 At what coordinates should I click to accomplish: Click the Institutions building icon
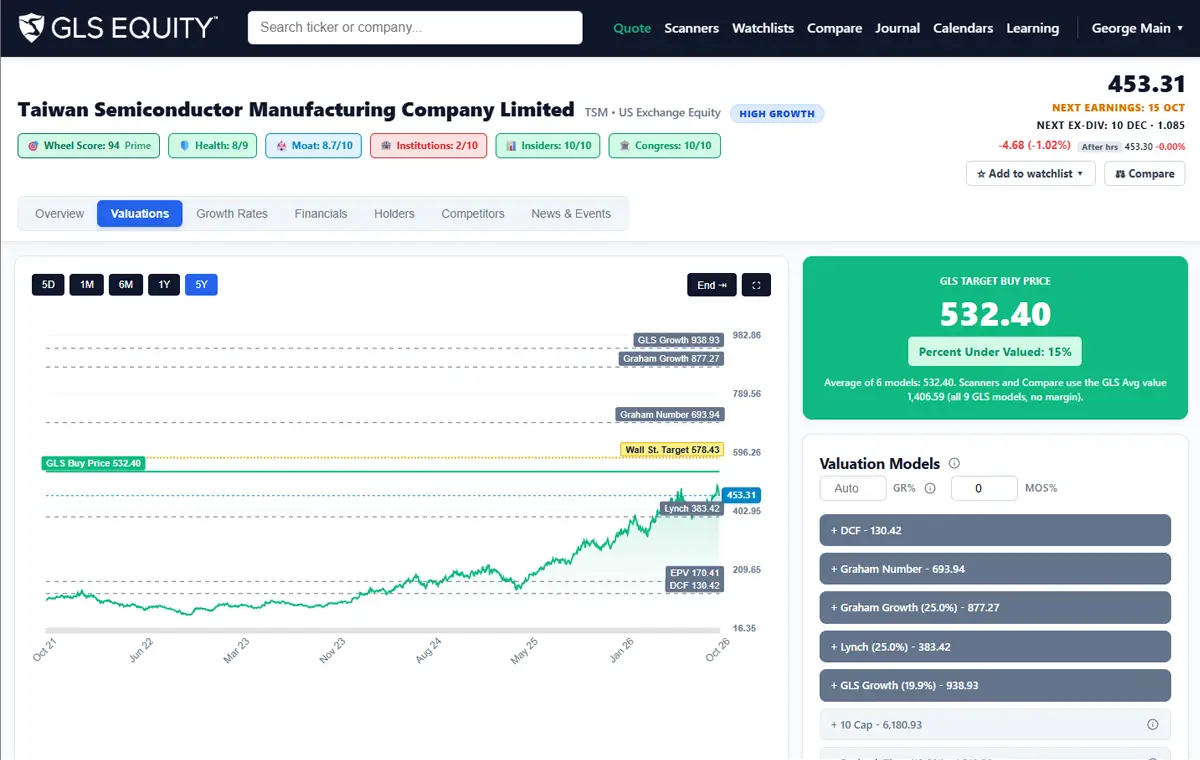point(386,146)
